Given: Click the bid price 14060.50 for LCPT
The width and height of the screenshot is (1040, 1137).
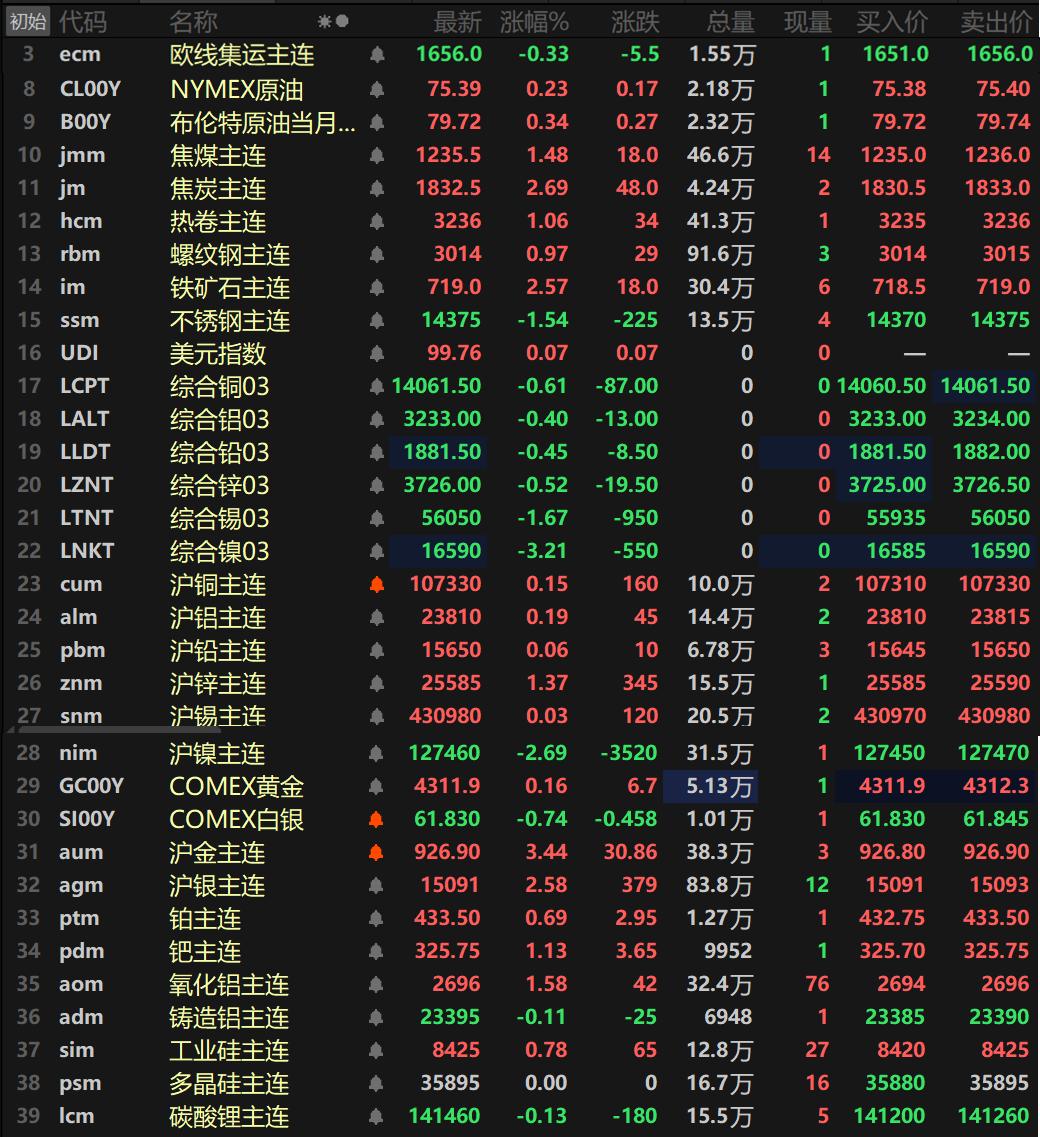Looking at the screenshot, I should click(881, 386).
